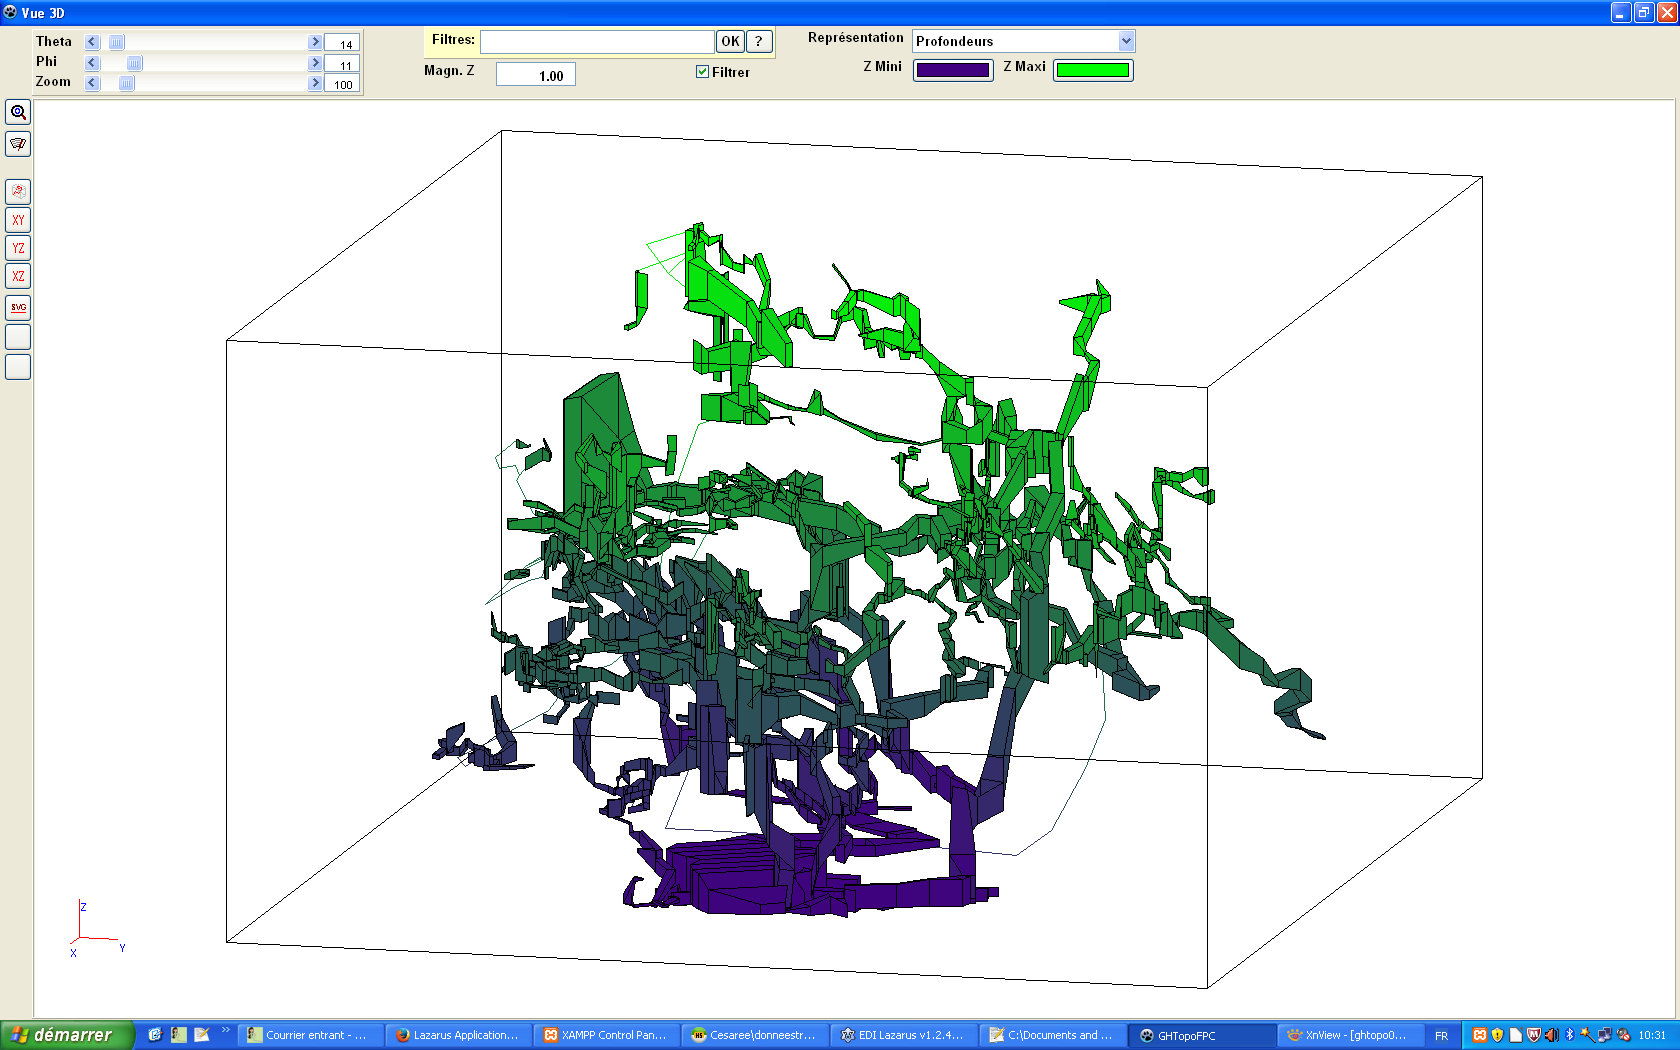
Task: Click the last blank button in left toolbar
Action: tap(18, 367)
